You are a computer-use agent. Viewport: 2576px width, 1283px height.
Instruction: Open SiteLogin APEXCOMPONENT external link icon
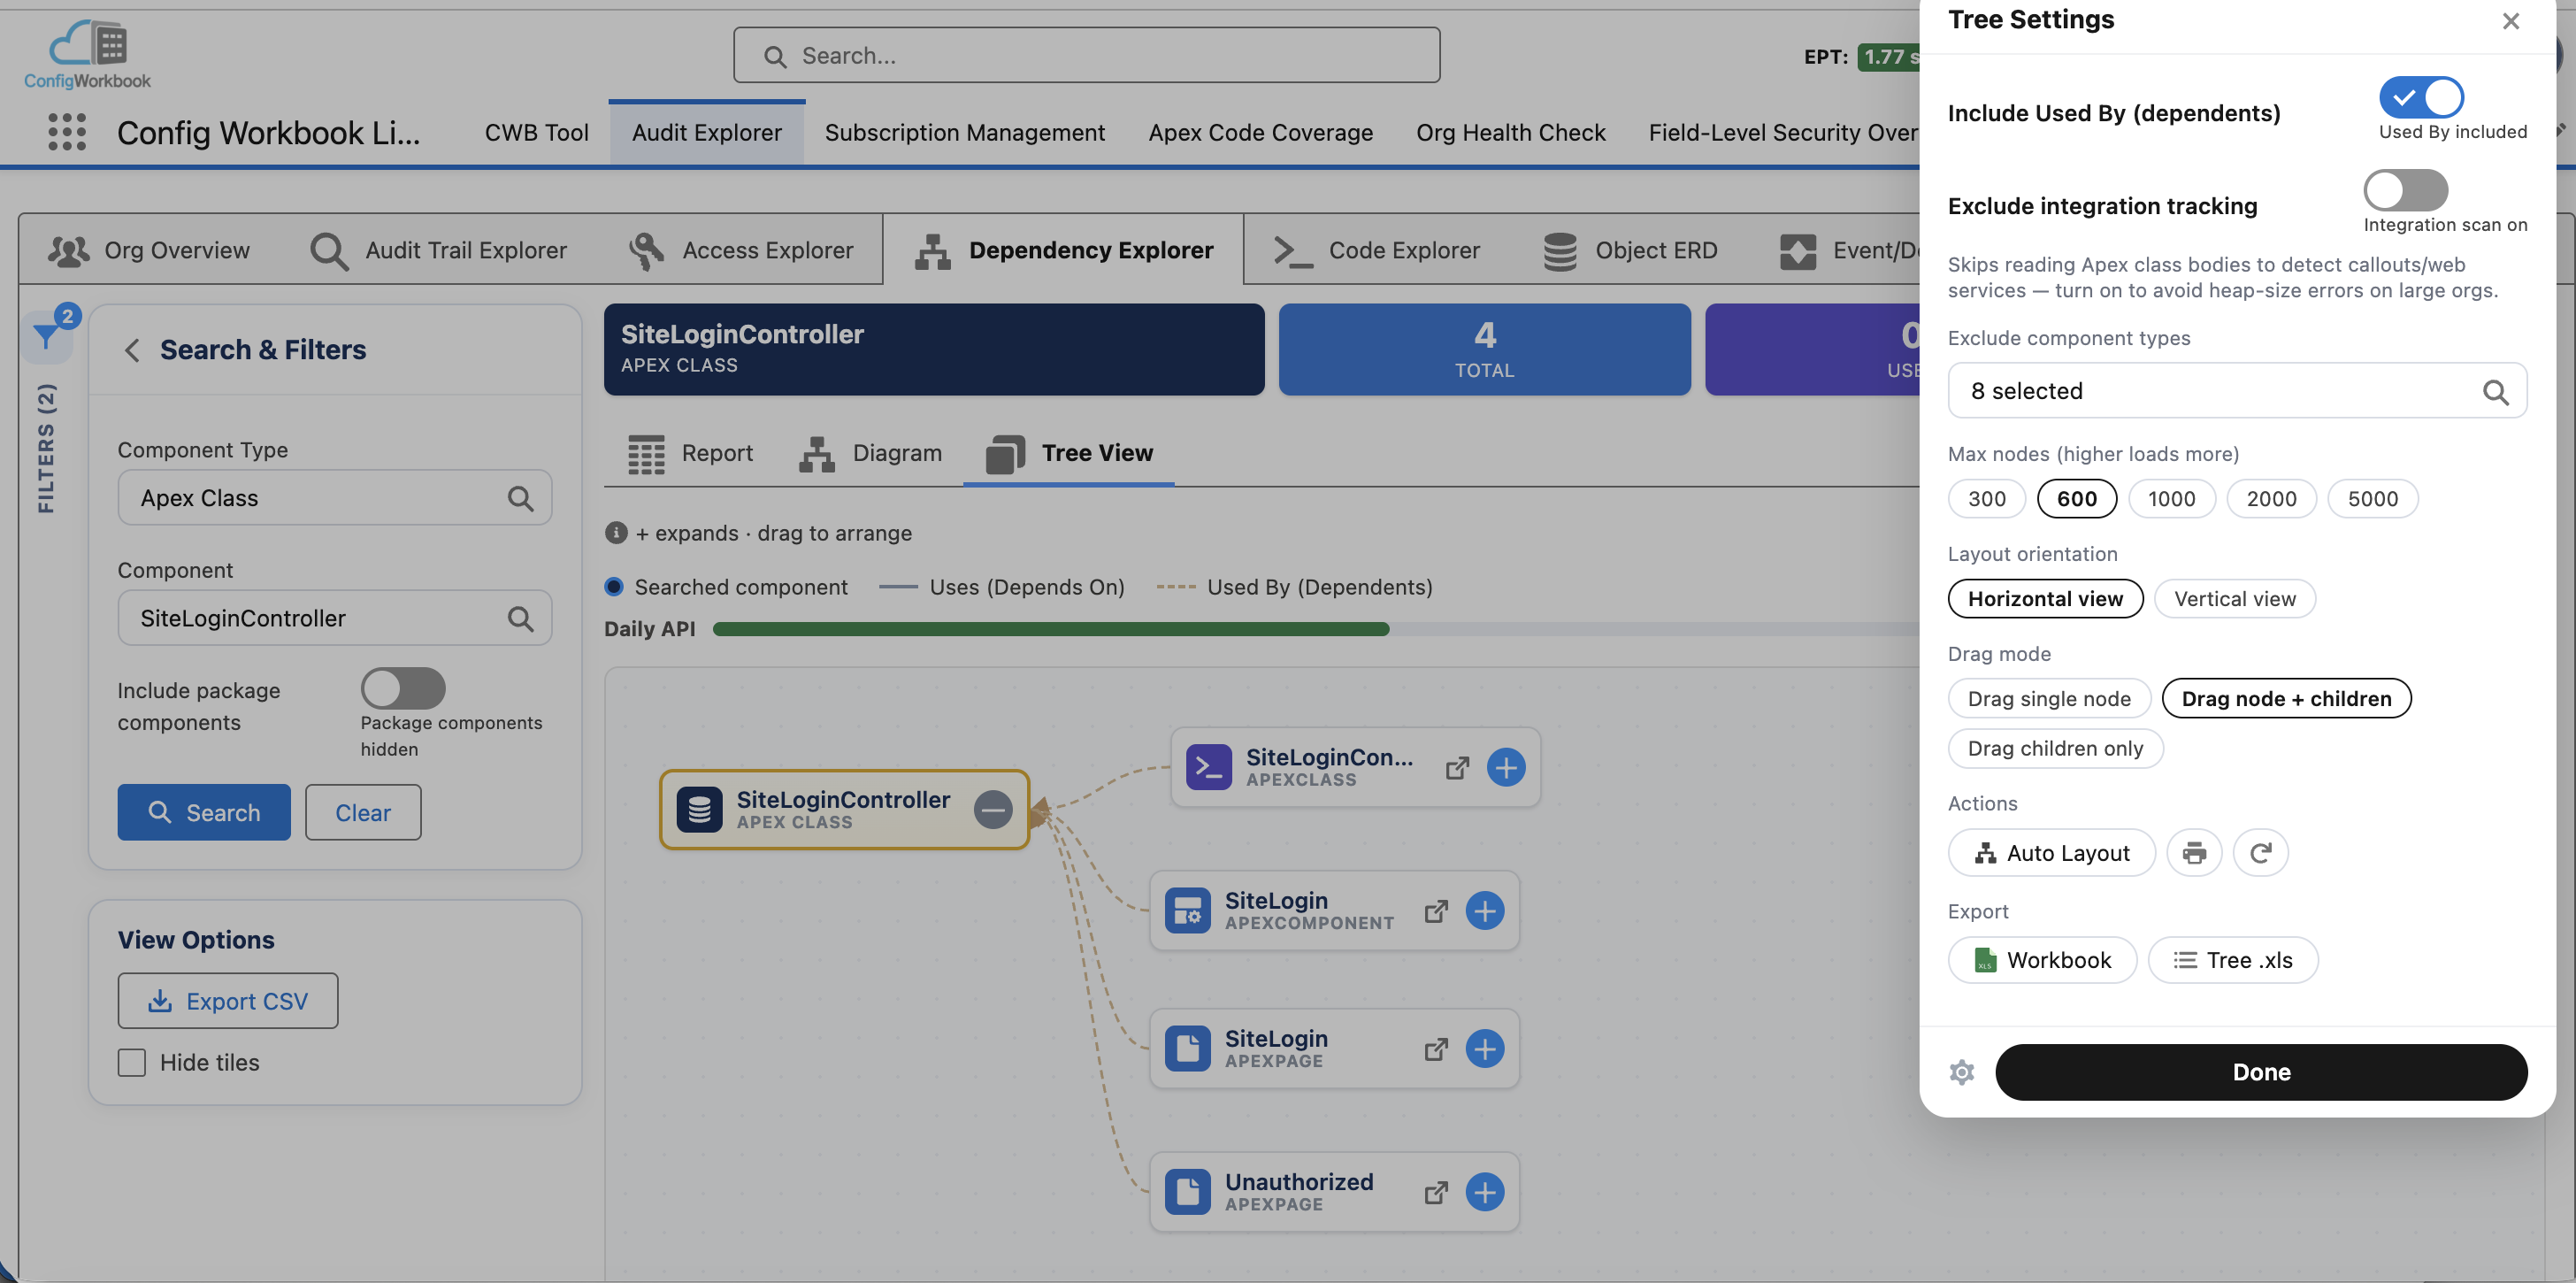[1436, 910]
